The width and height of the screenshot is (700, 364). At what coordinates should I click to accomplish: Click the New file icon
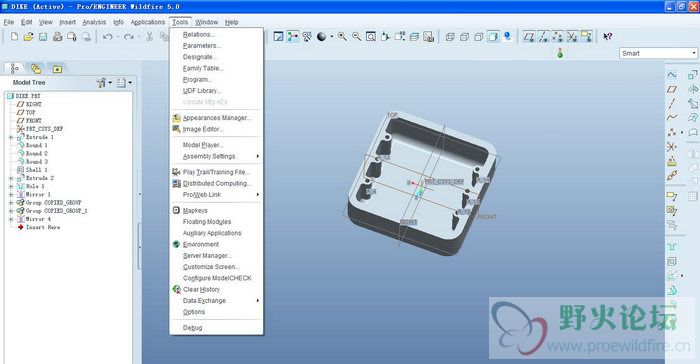point(14,37)
